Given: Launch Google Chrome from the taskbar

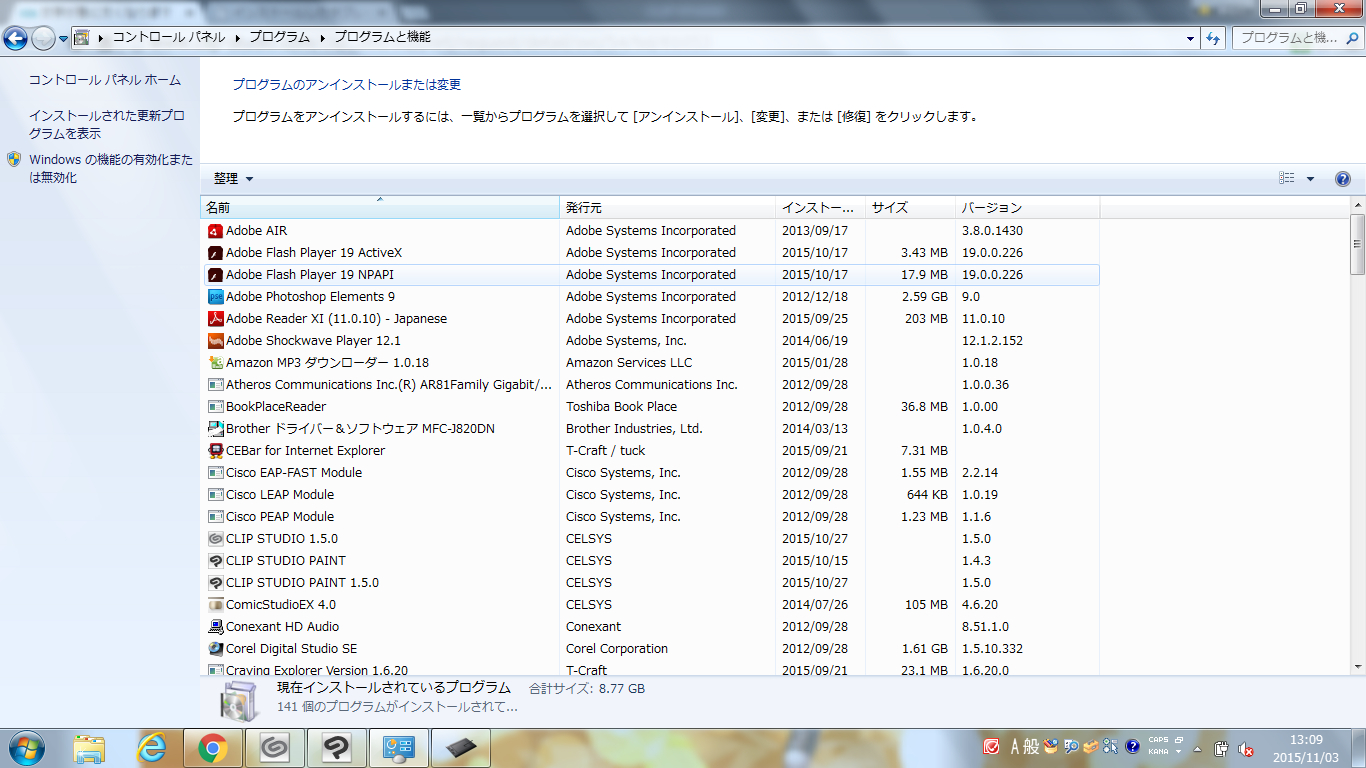Looking at the screenshot, I should point(212,748).
